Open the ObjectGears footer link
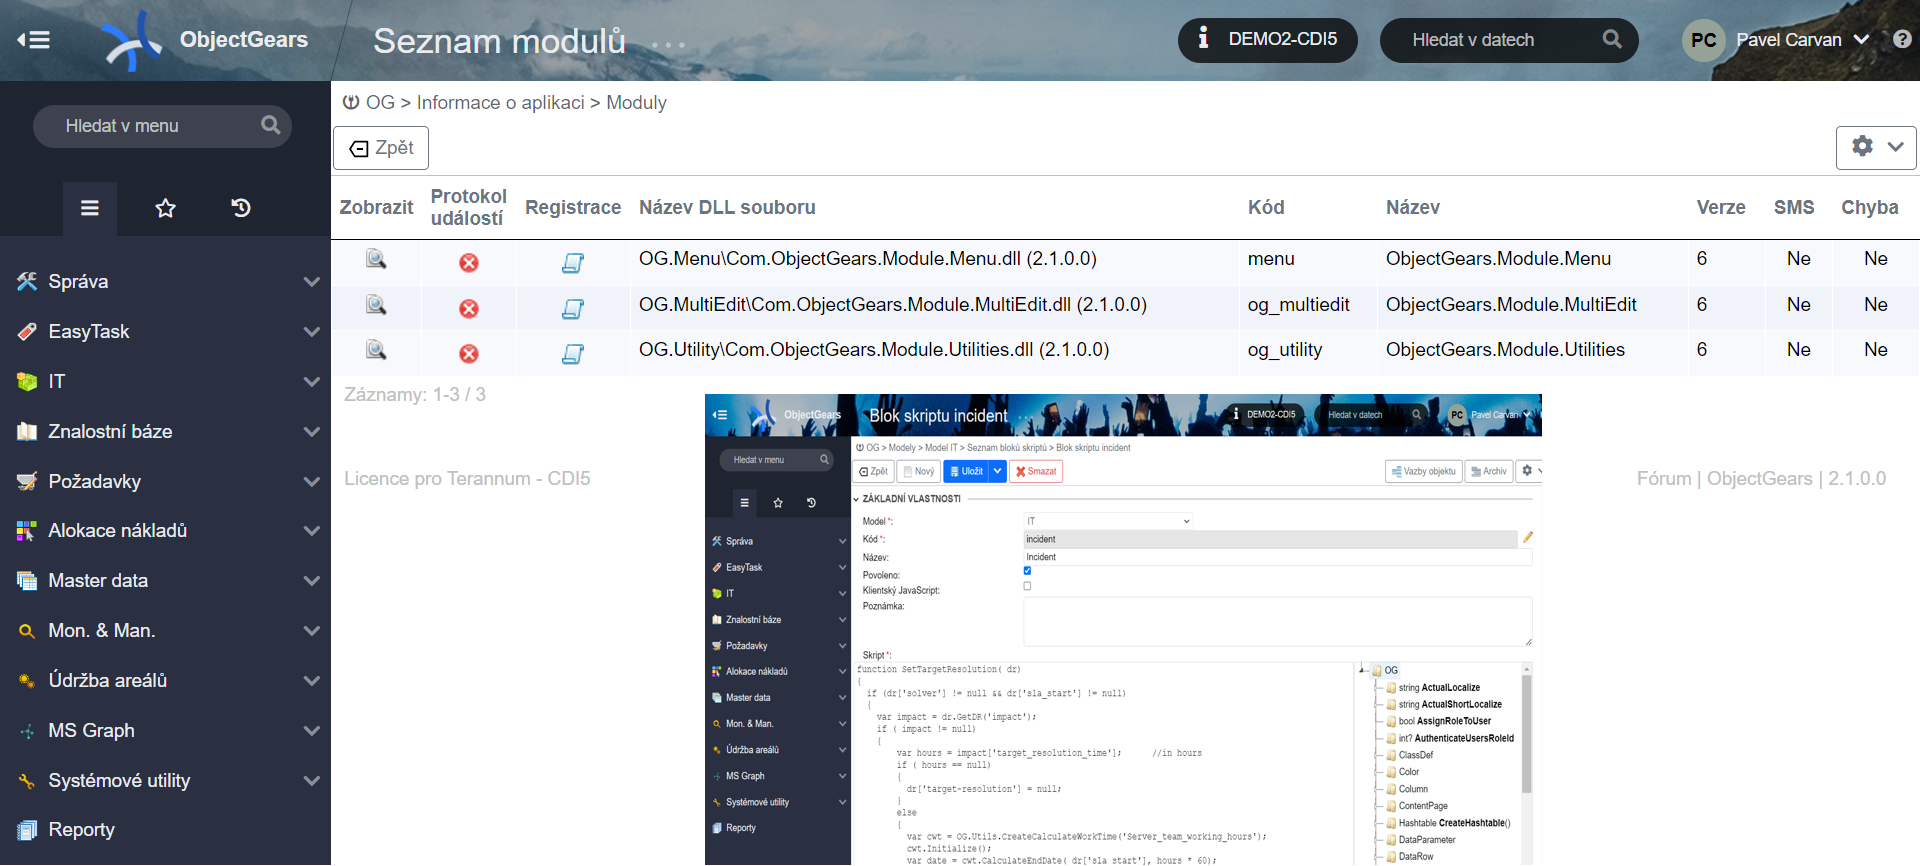The image size is (1920, 866). [1760, 479]
